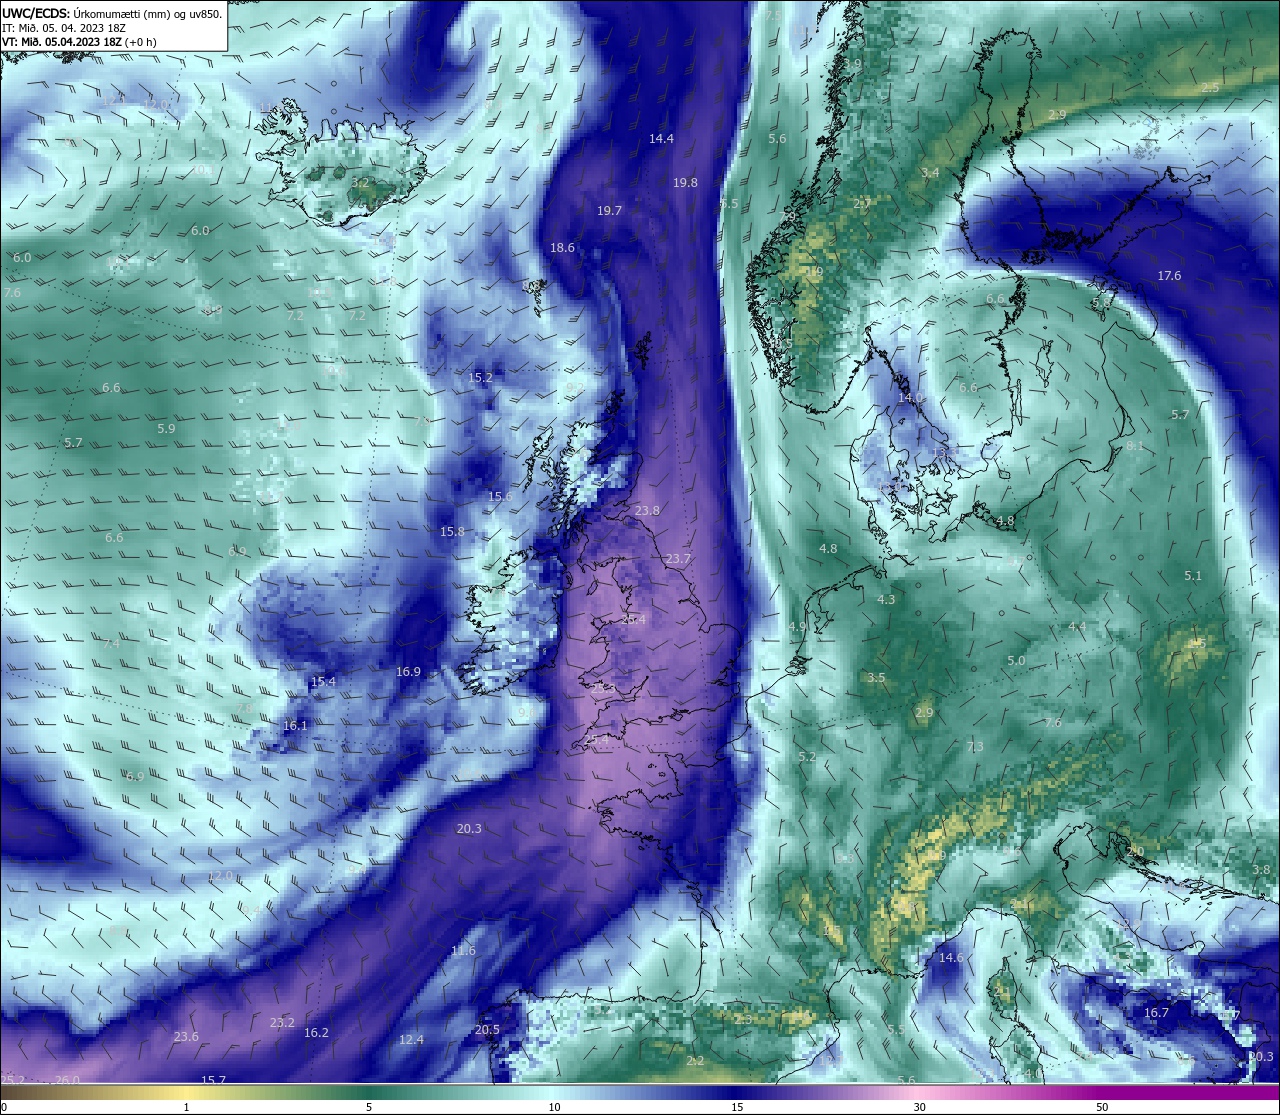Click the 16.2 value label
Screen dimensions: 1280x1115
pyautogui.click(x=316, y=1033)
